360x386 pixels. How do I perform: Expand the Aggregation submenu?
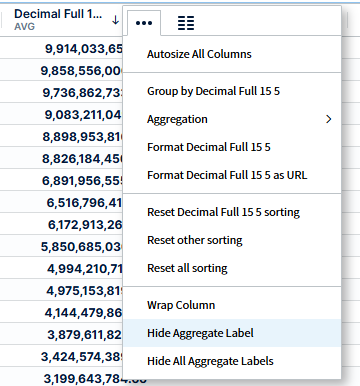(232, 119)
